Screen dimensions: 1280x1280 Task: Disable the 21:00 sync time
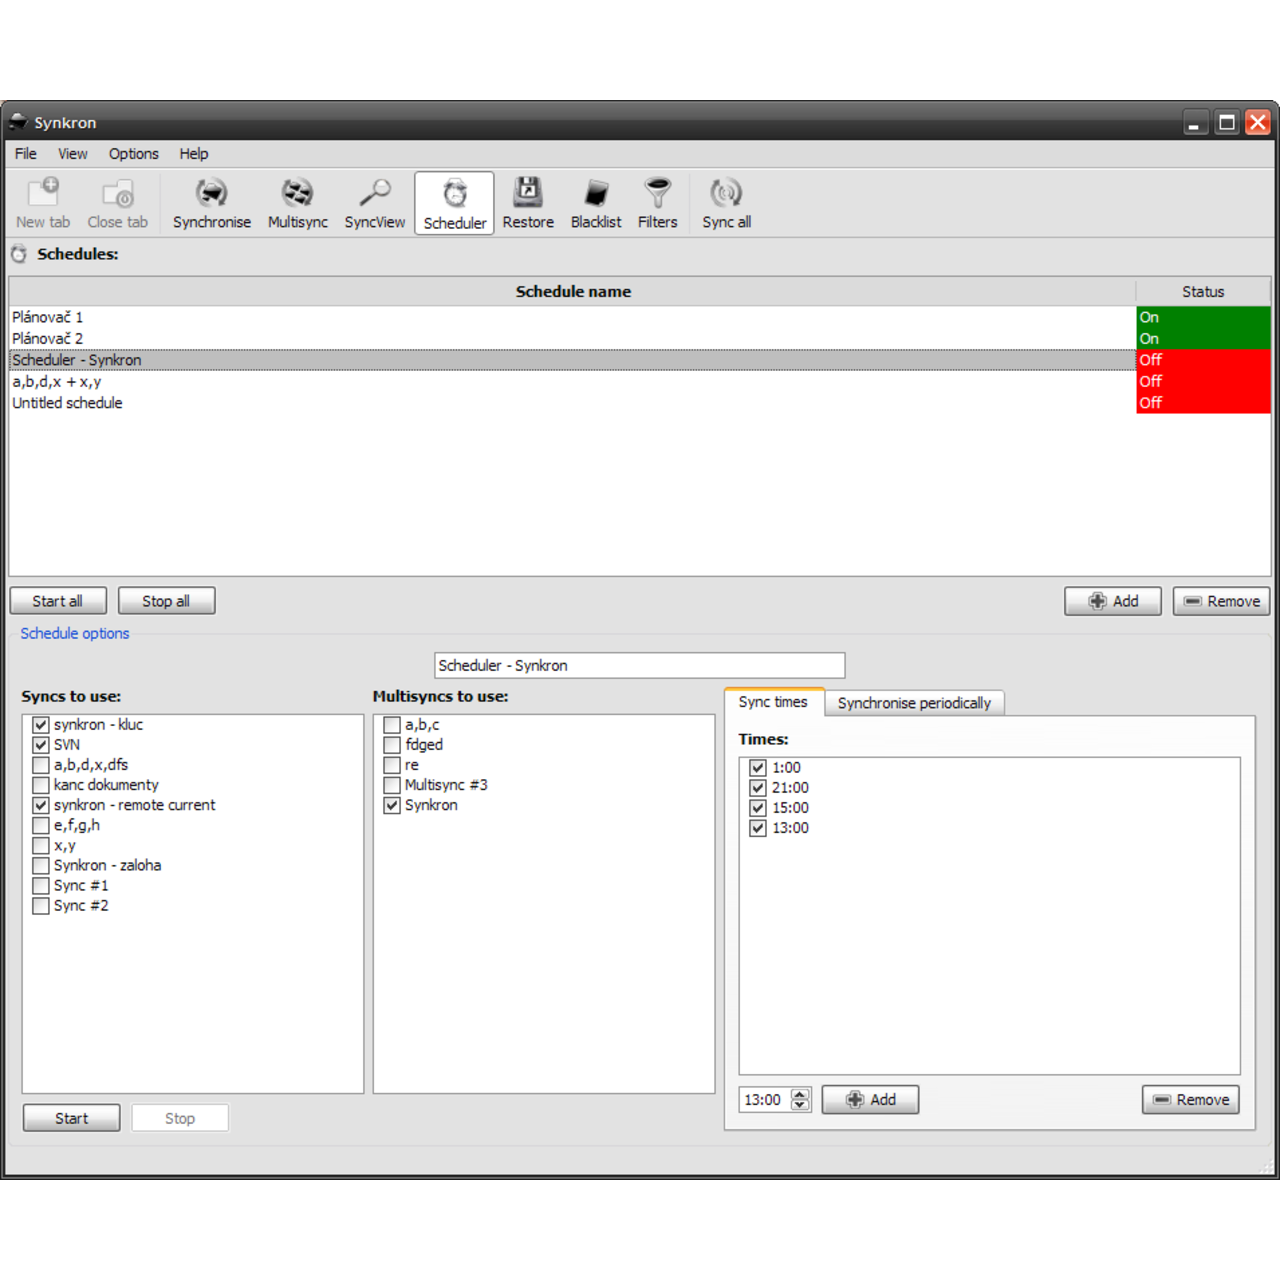[x=758, y=787]
